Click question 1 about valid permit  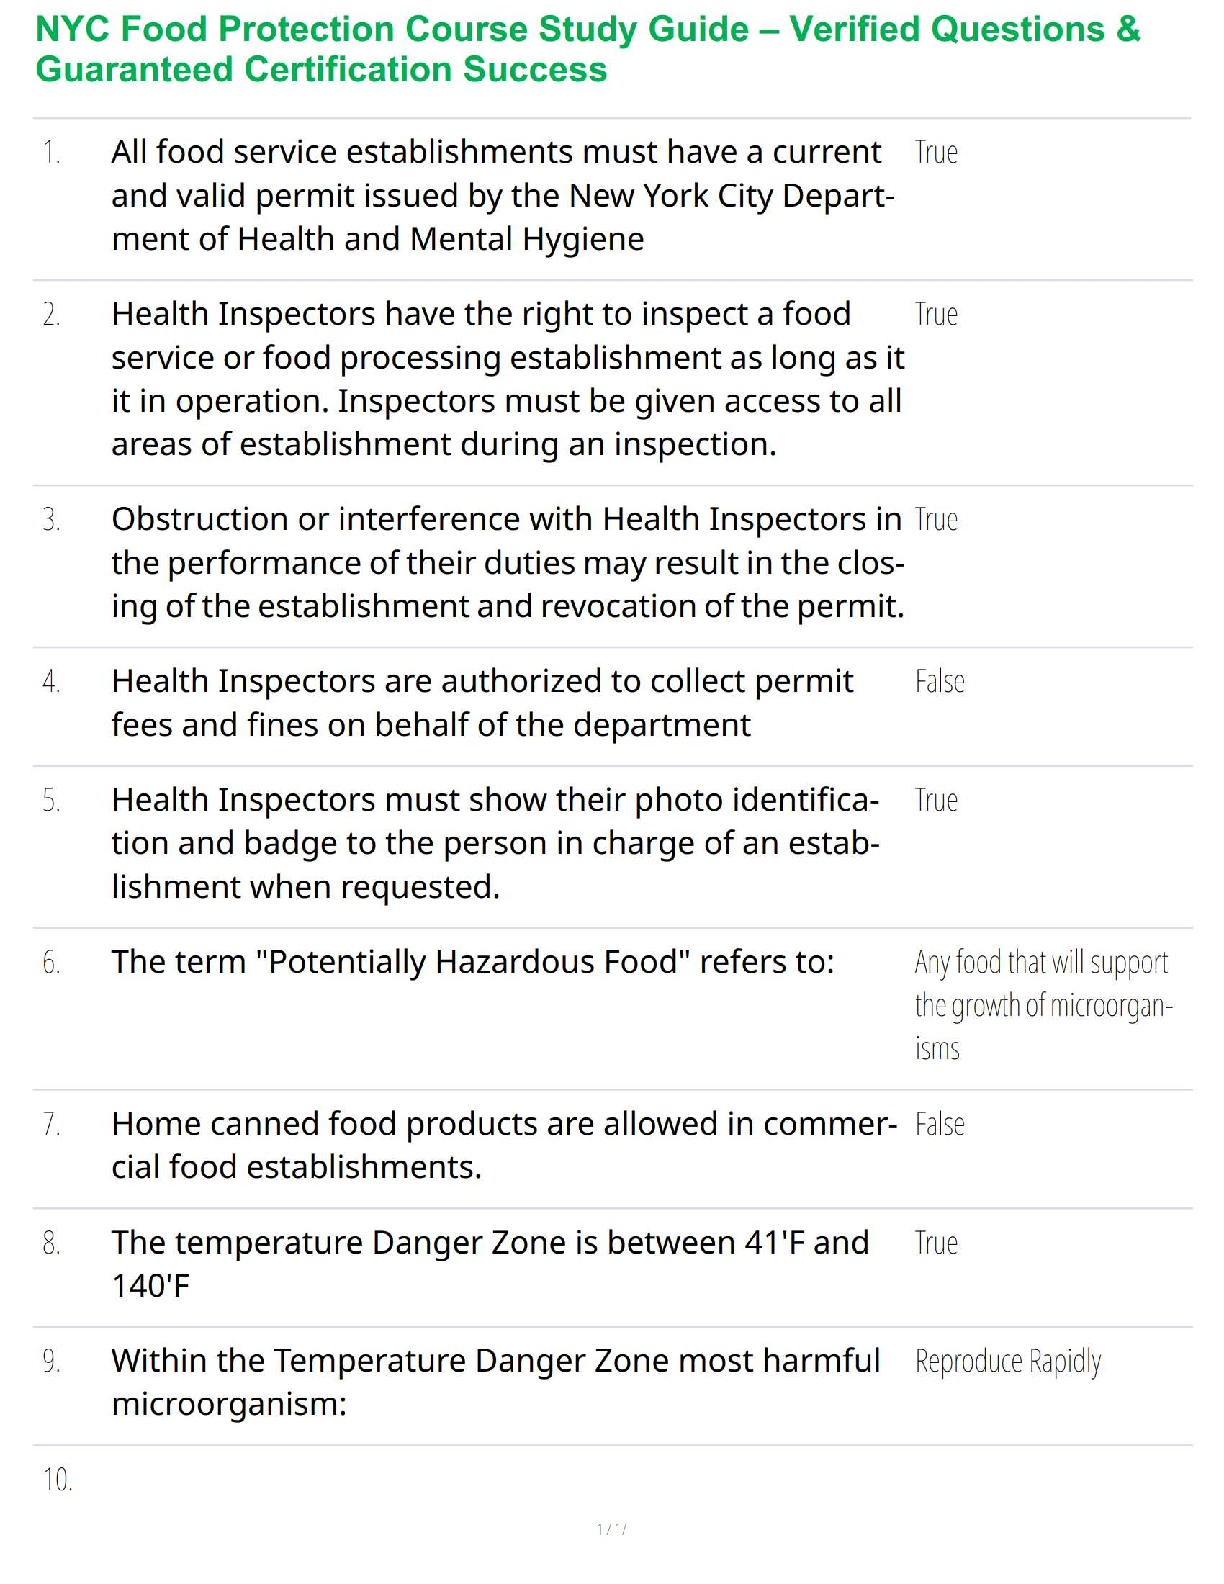tap(502, 196)
